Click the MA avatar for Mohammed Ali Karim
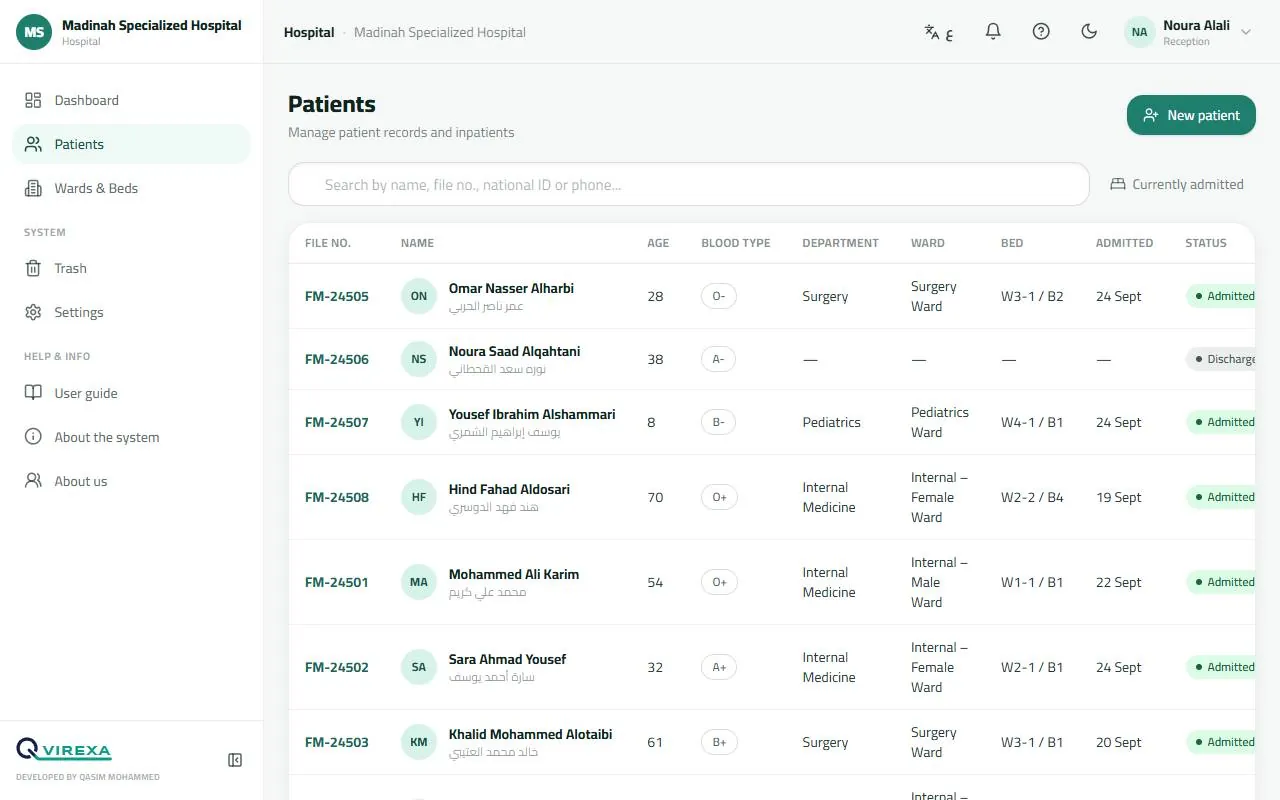 (x=419, y=582)
